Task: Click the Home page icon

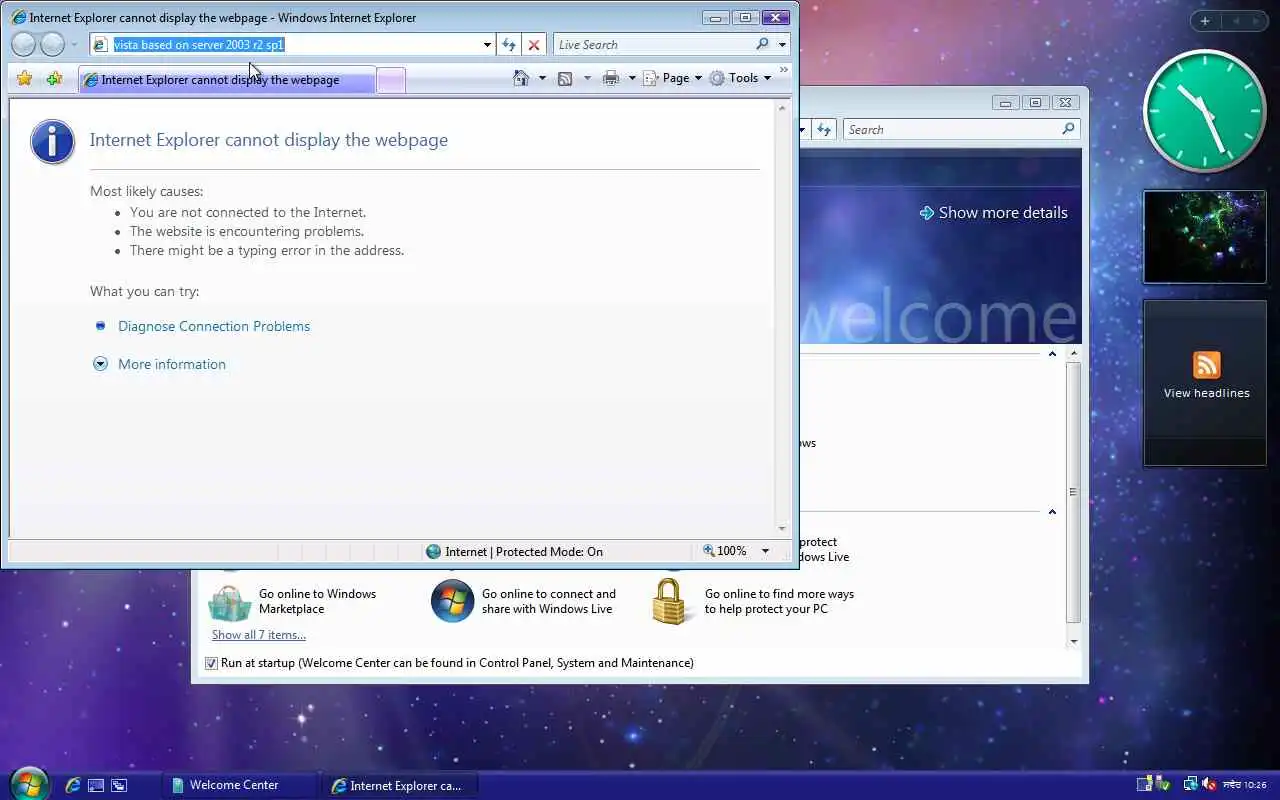Action: tap(520, 78)
